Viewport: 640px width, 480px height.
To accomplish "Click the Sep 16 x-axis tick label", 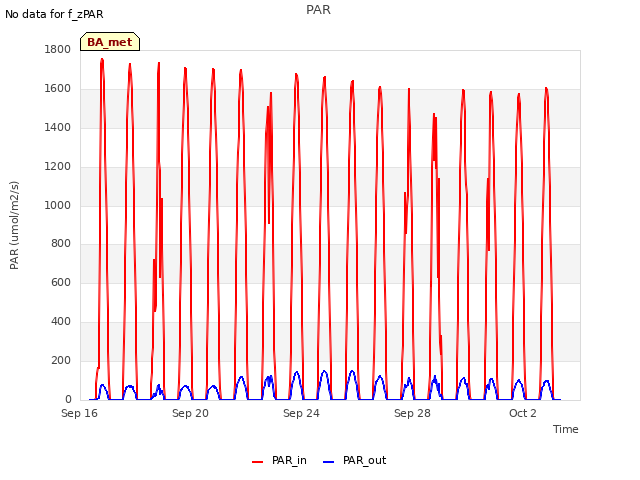I will pyautogui.click(x=79, y=413).
